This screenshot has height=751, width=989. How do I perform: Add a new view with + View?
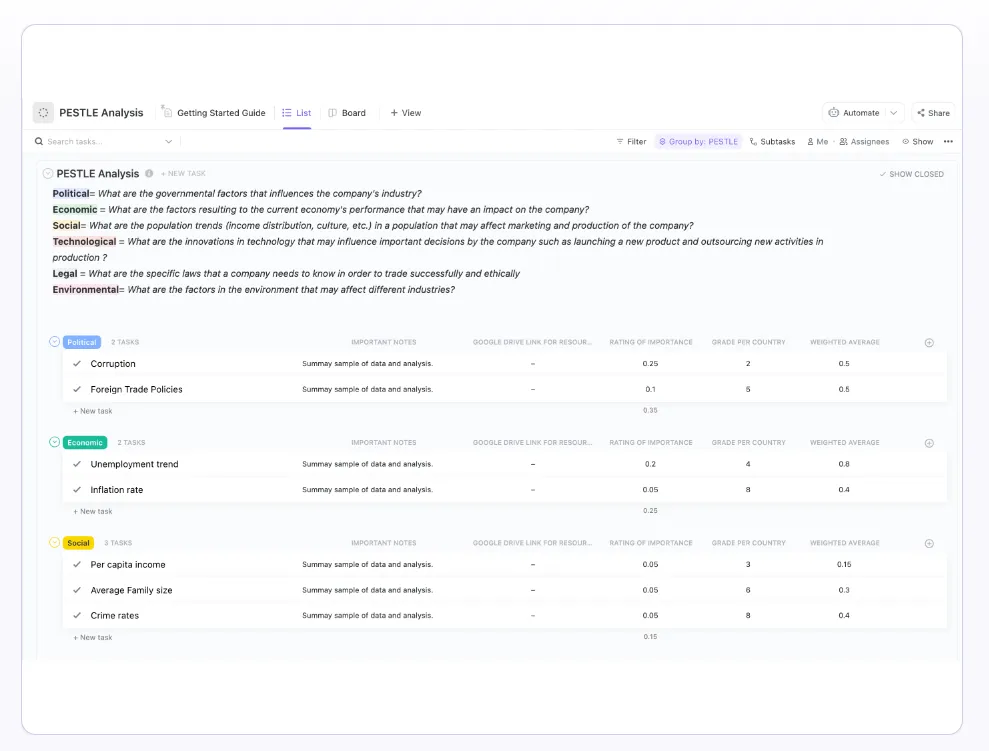pyautogui.click(x=406, y=113)
